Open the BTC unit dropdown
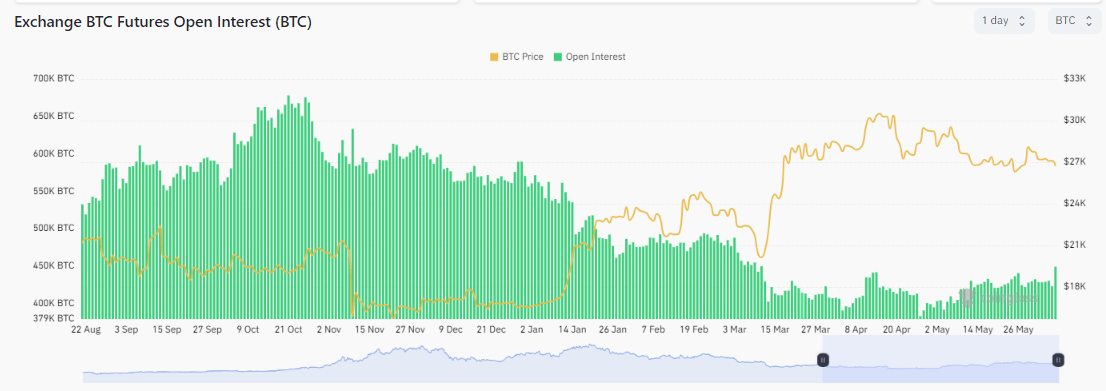 click(x=1073, y=21)
